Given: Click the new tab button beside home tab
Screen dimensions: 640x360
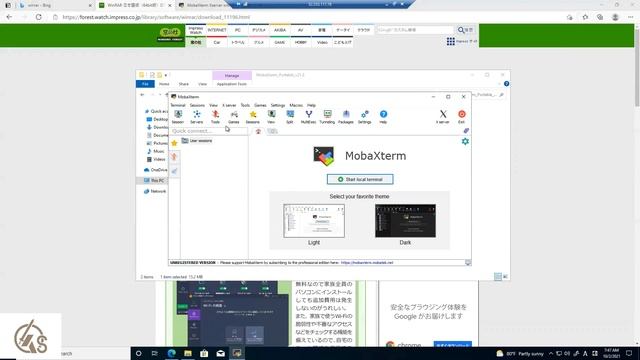Looking at the screenshot, I should (272, 131).
